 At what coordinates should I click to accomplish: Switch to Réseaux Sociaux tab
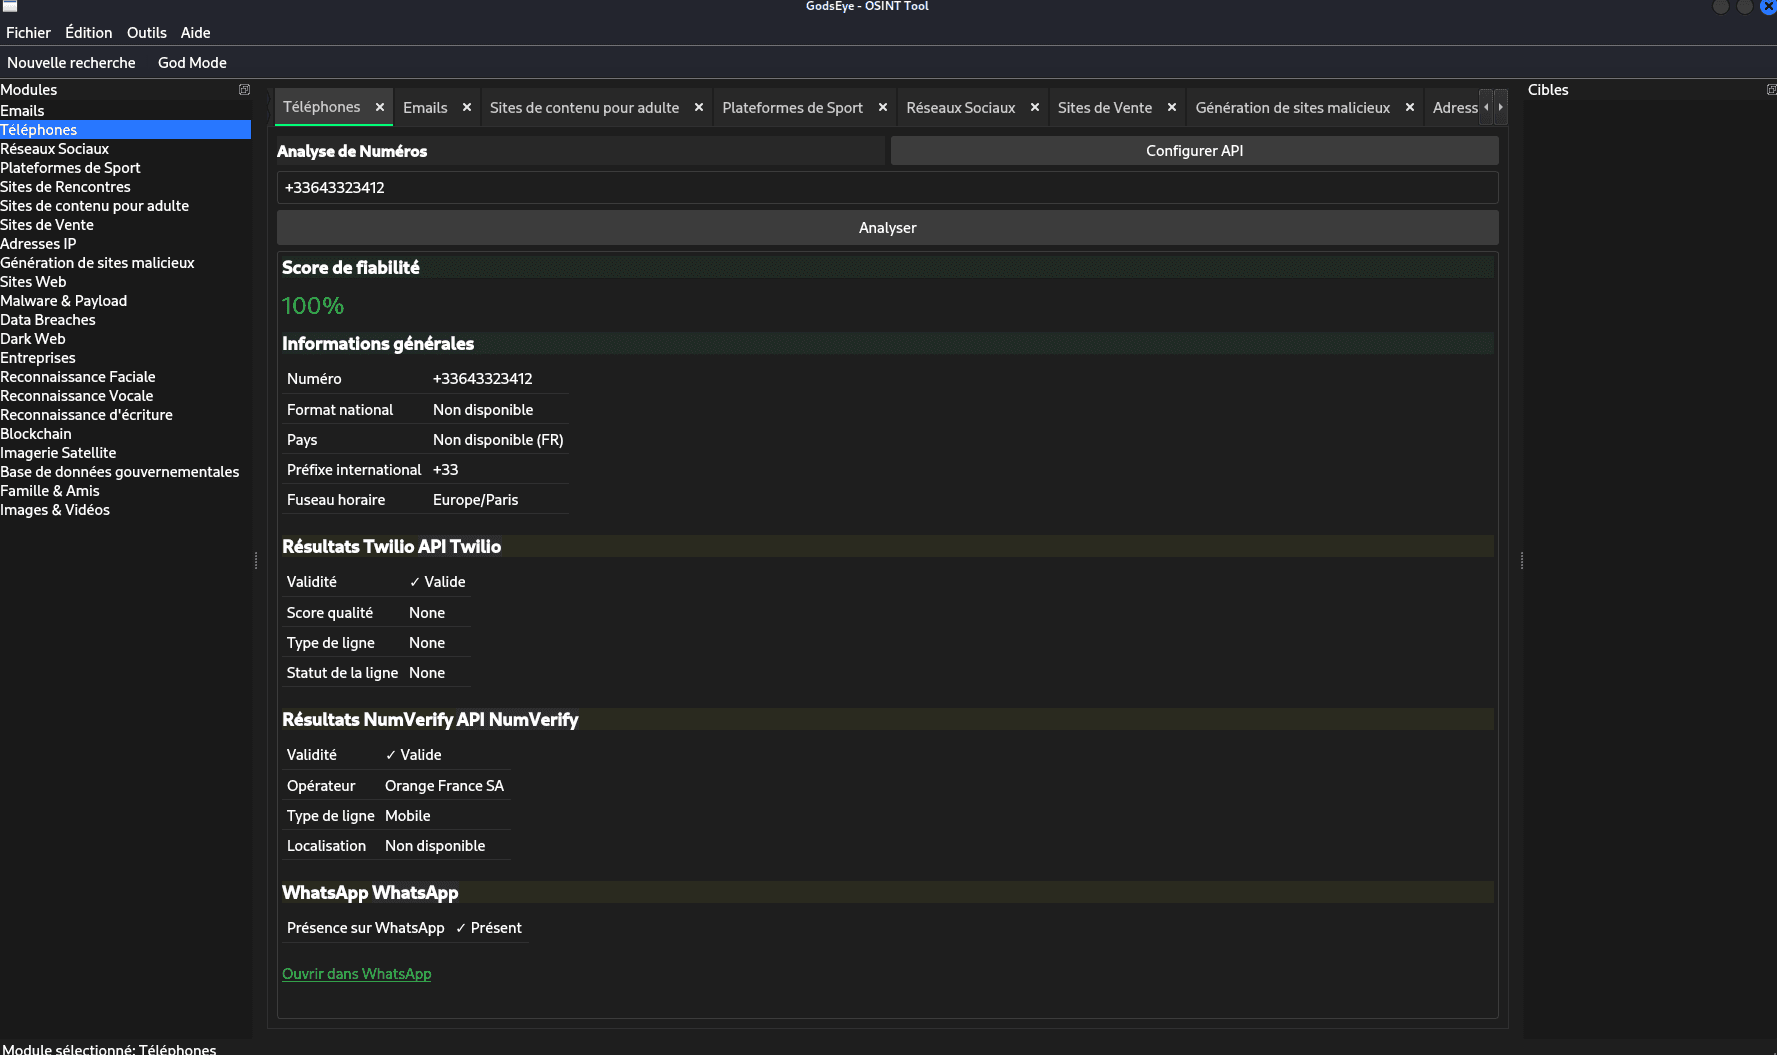click(960, 107)
